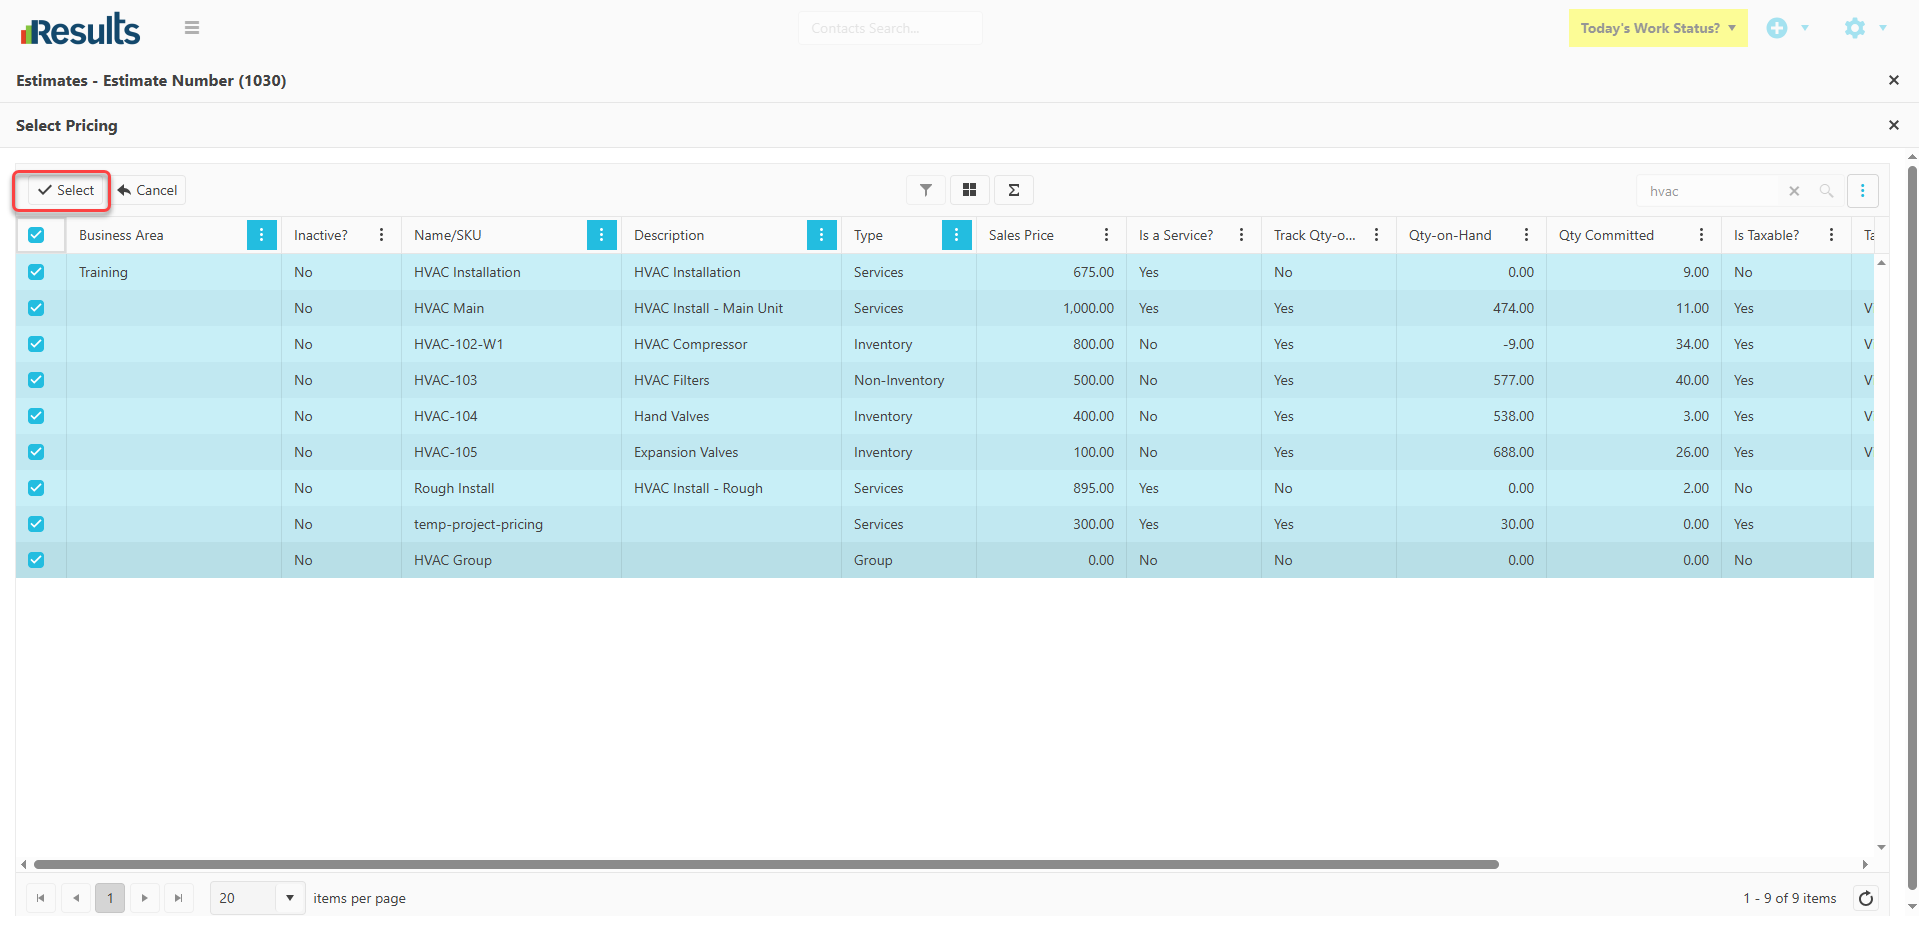Open the Type column menu
Screen dimensions: 1919x943
point(956,235)
